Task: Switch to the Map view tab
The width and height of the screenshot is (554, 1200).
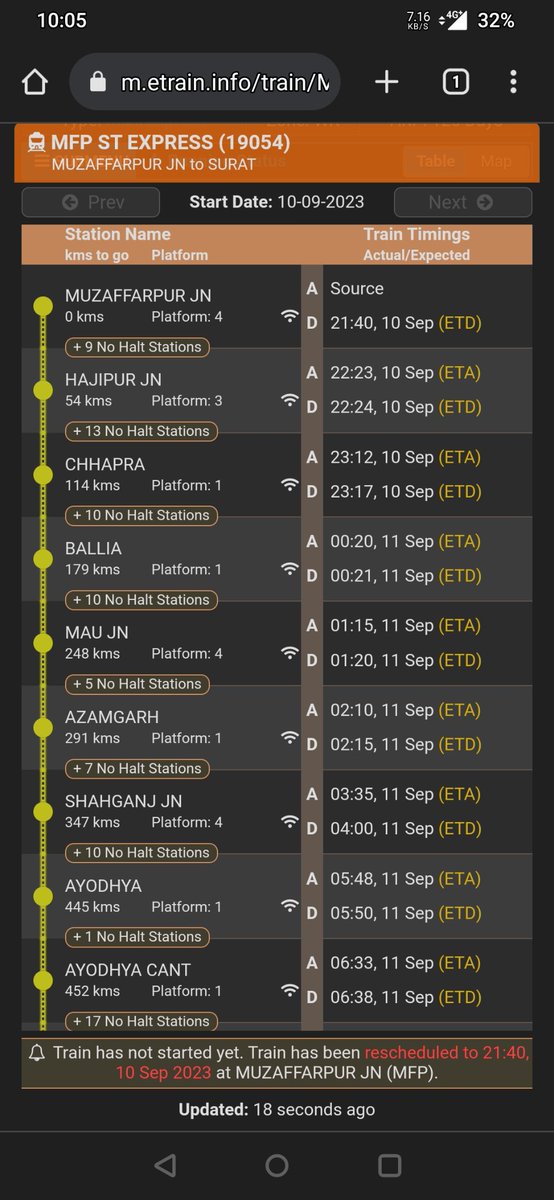Action: pyautogui.click(x=496, y=161)
